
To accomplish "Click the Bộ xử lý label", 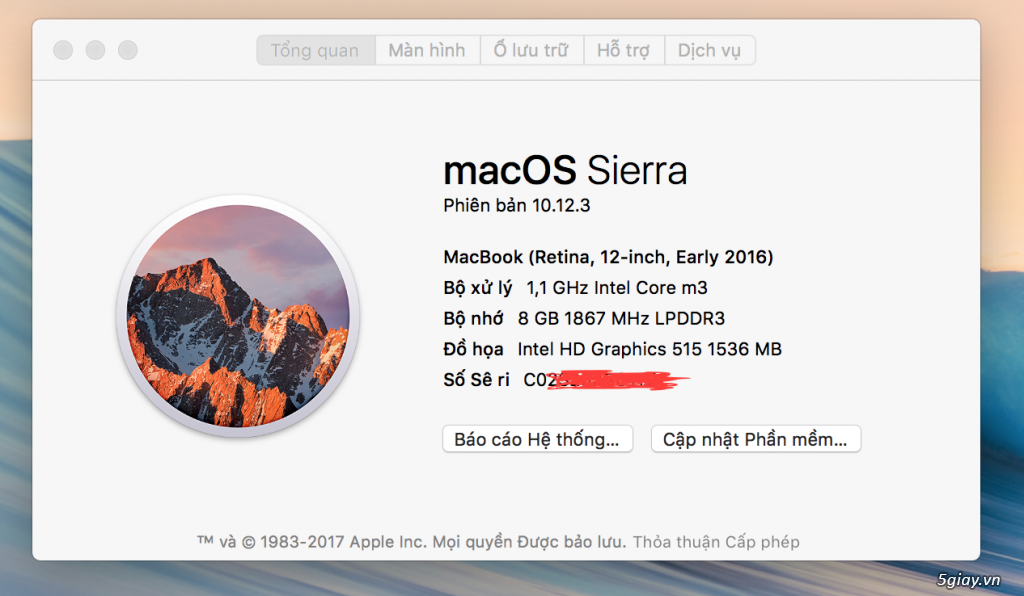I will pyautogui.click(x=477, y=288).
